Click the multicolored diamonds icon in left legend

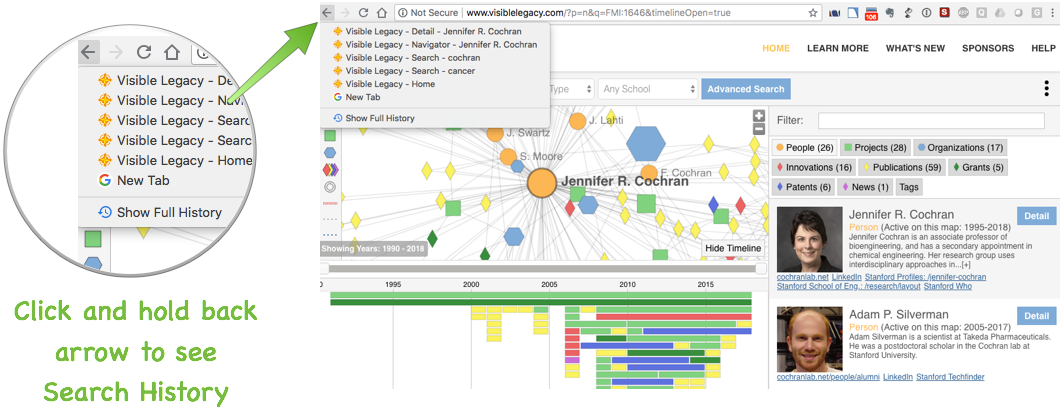tap(330, 169)
